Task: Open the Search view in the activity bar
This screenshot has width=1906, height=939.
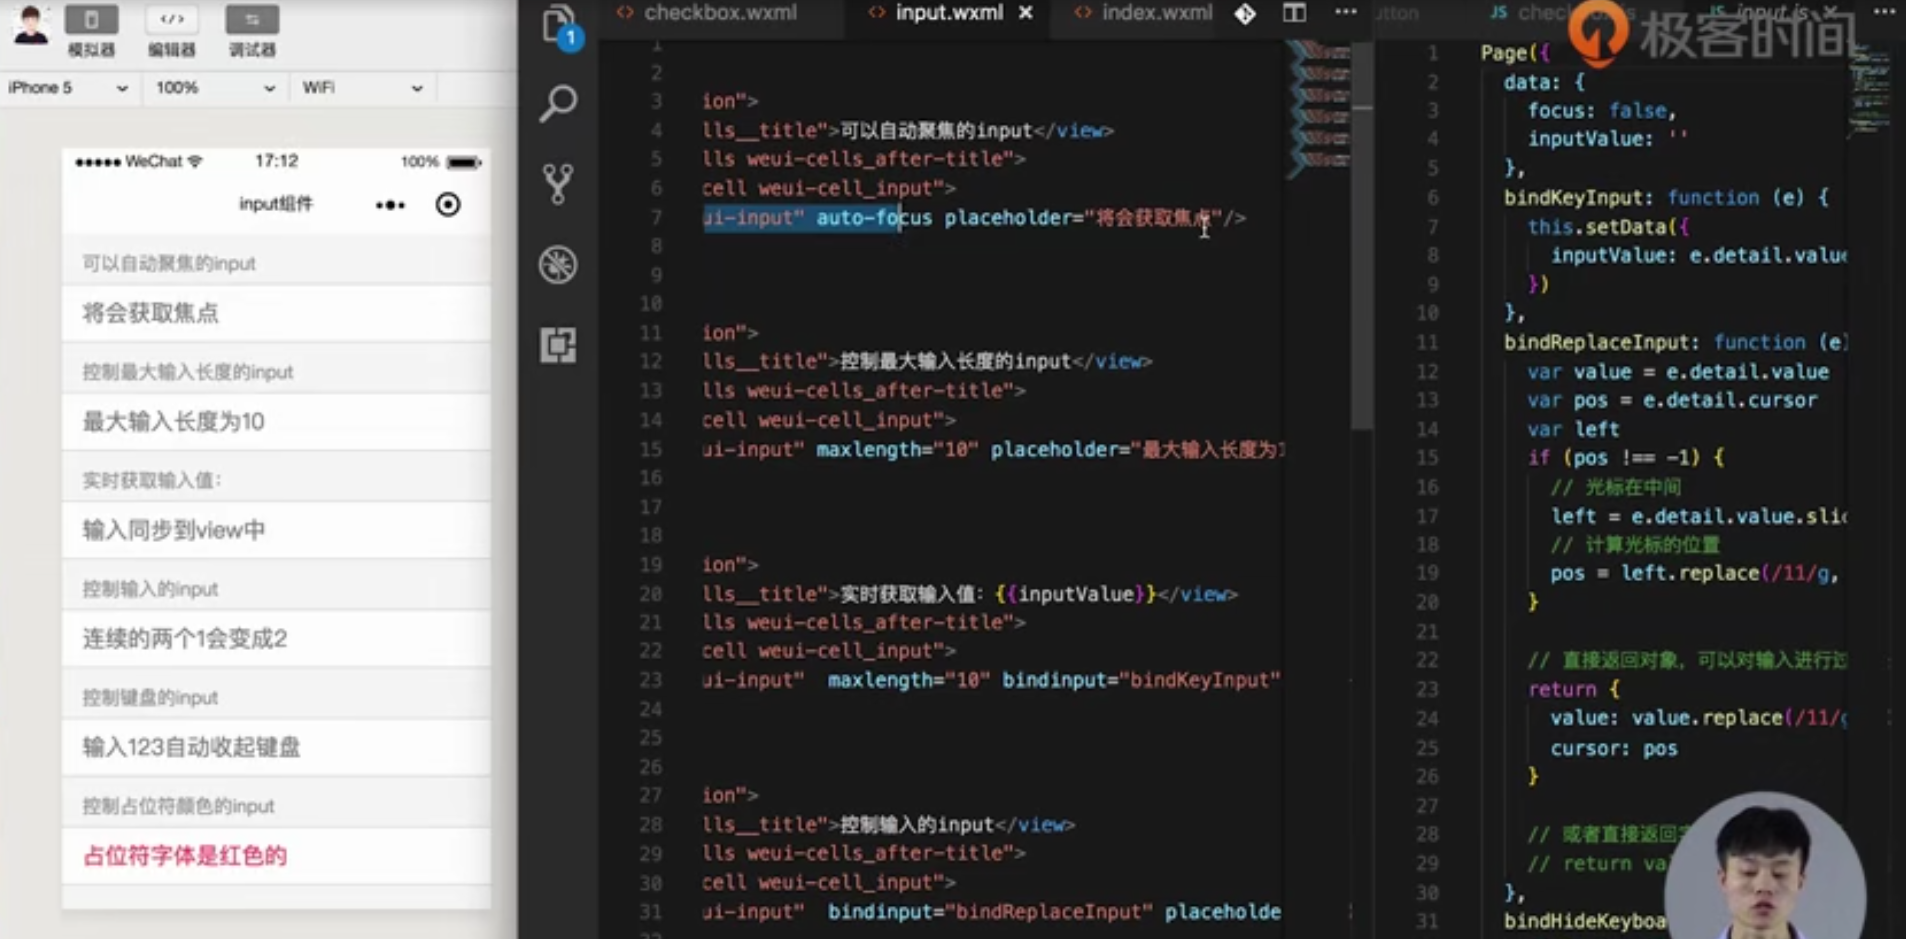Action: [x=558, y=103]
